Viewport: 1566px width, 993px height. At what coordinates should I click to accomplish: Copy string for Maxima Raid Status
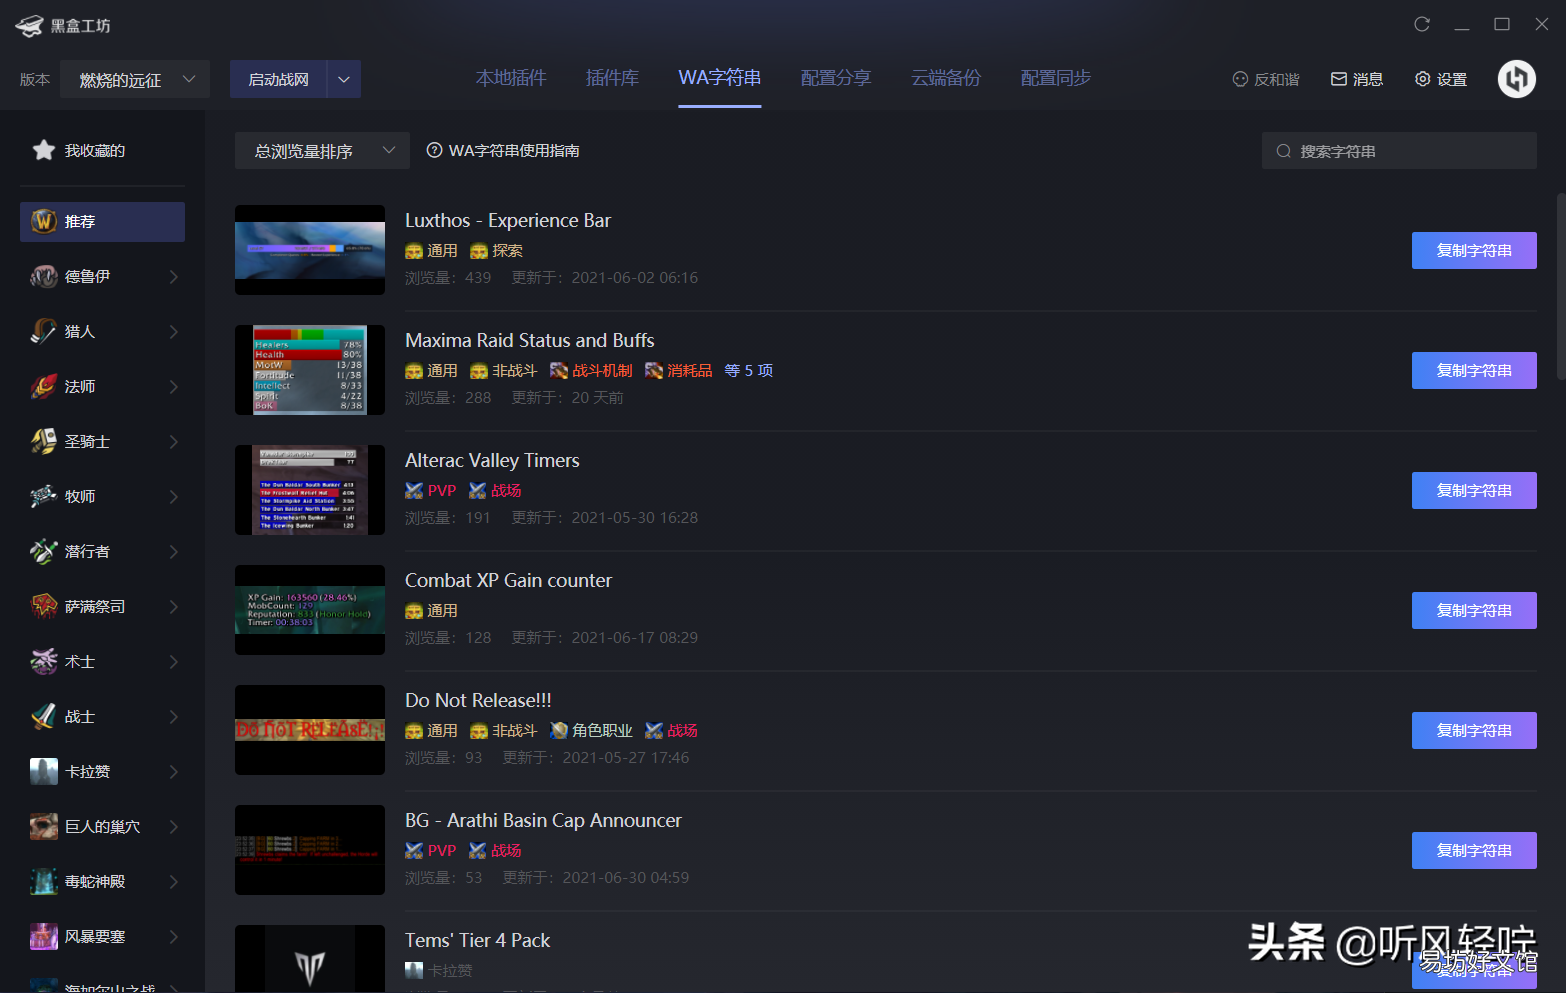pos(1474,370)
